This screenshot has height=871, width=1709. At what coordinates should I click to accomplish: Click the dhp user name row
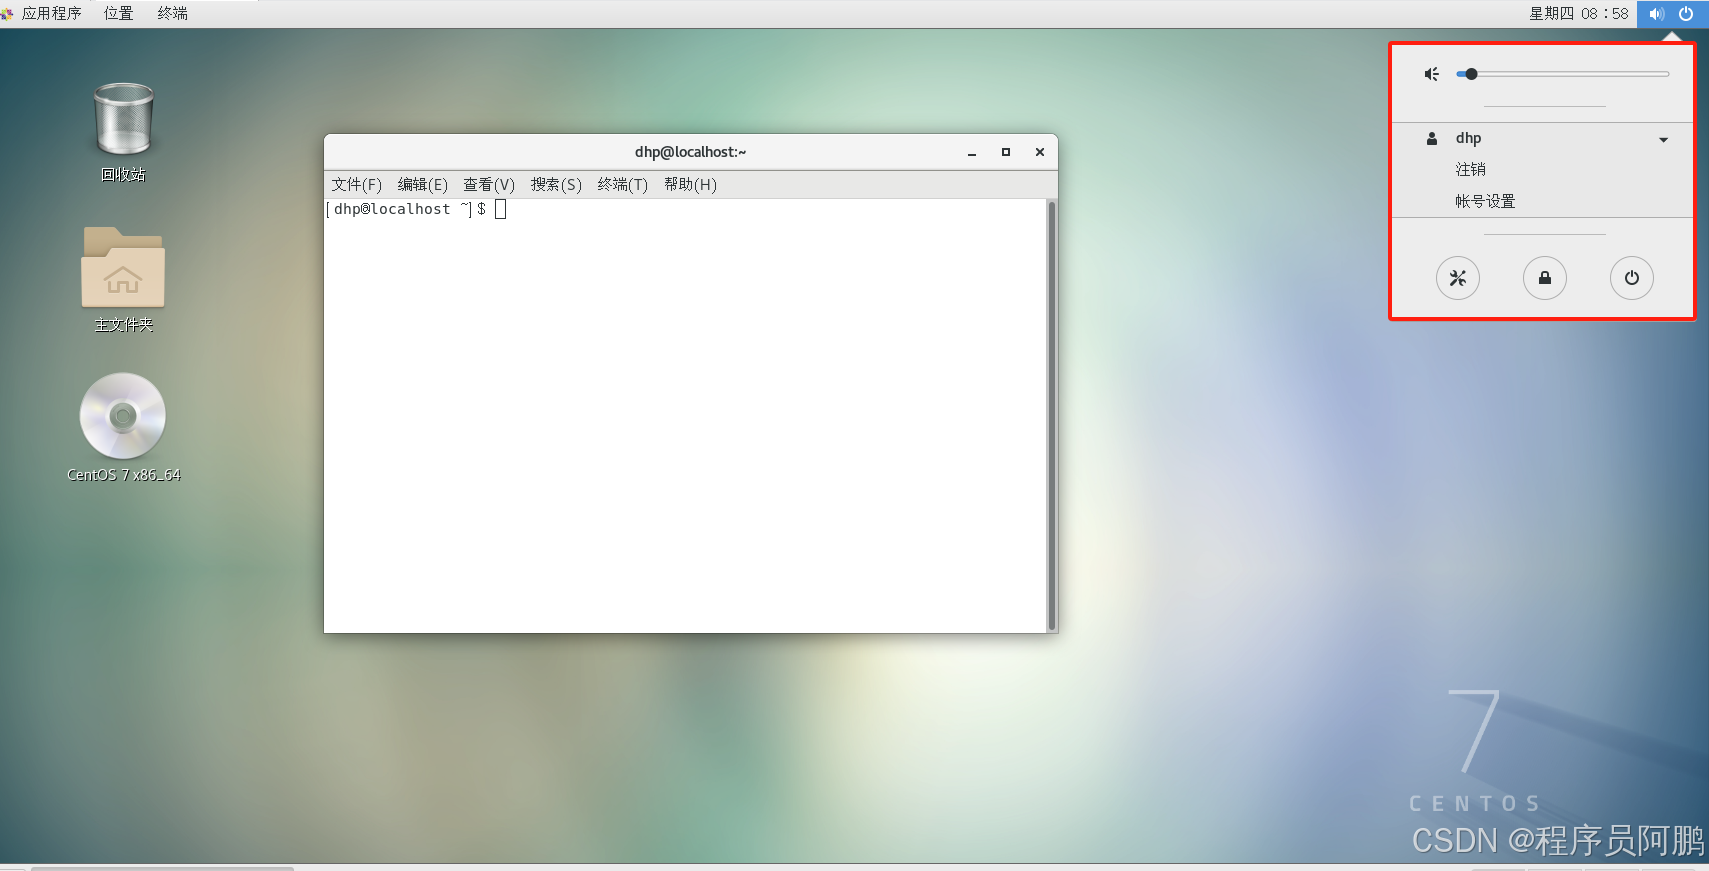(1543, 139)
